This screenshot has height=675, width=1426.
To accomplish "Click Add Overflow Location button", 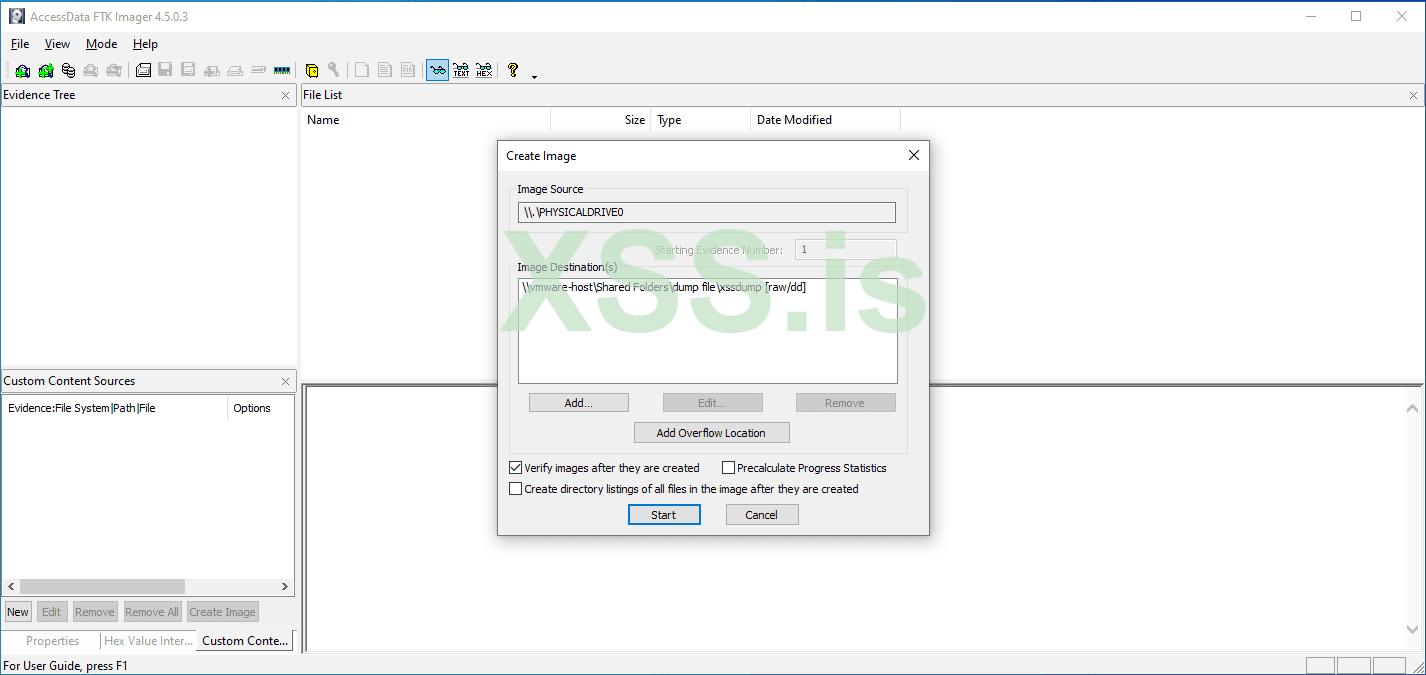I will point(711,432).
